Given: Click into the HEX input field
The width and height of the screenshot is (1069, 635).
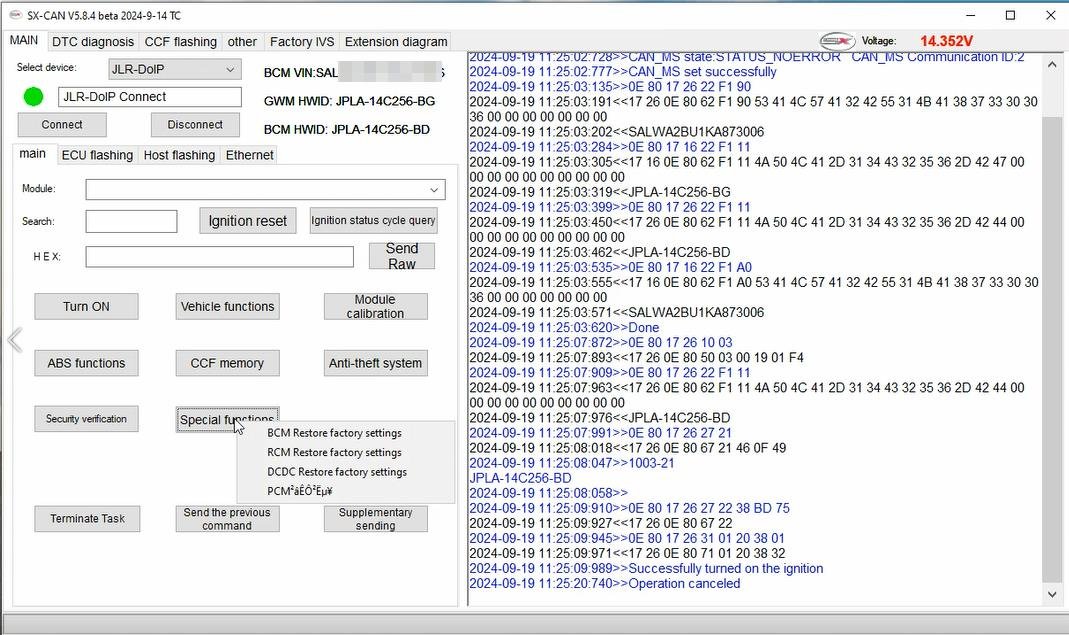Looking at the screenshot, I should click(x=220, y=256).
